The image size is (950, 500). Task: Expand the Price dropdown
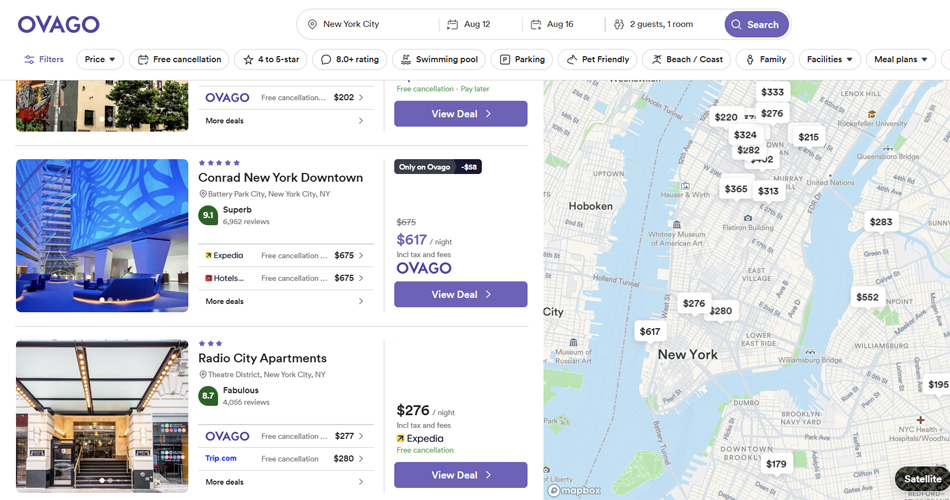point(100,59)
